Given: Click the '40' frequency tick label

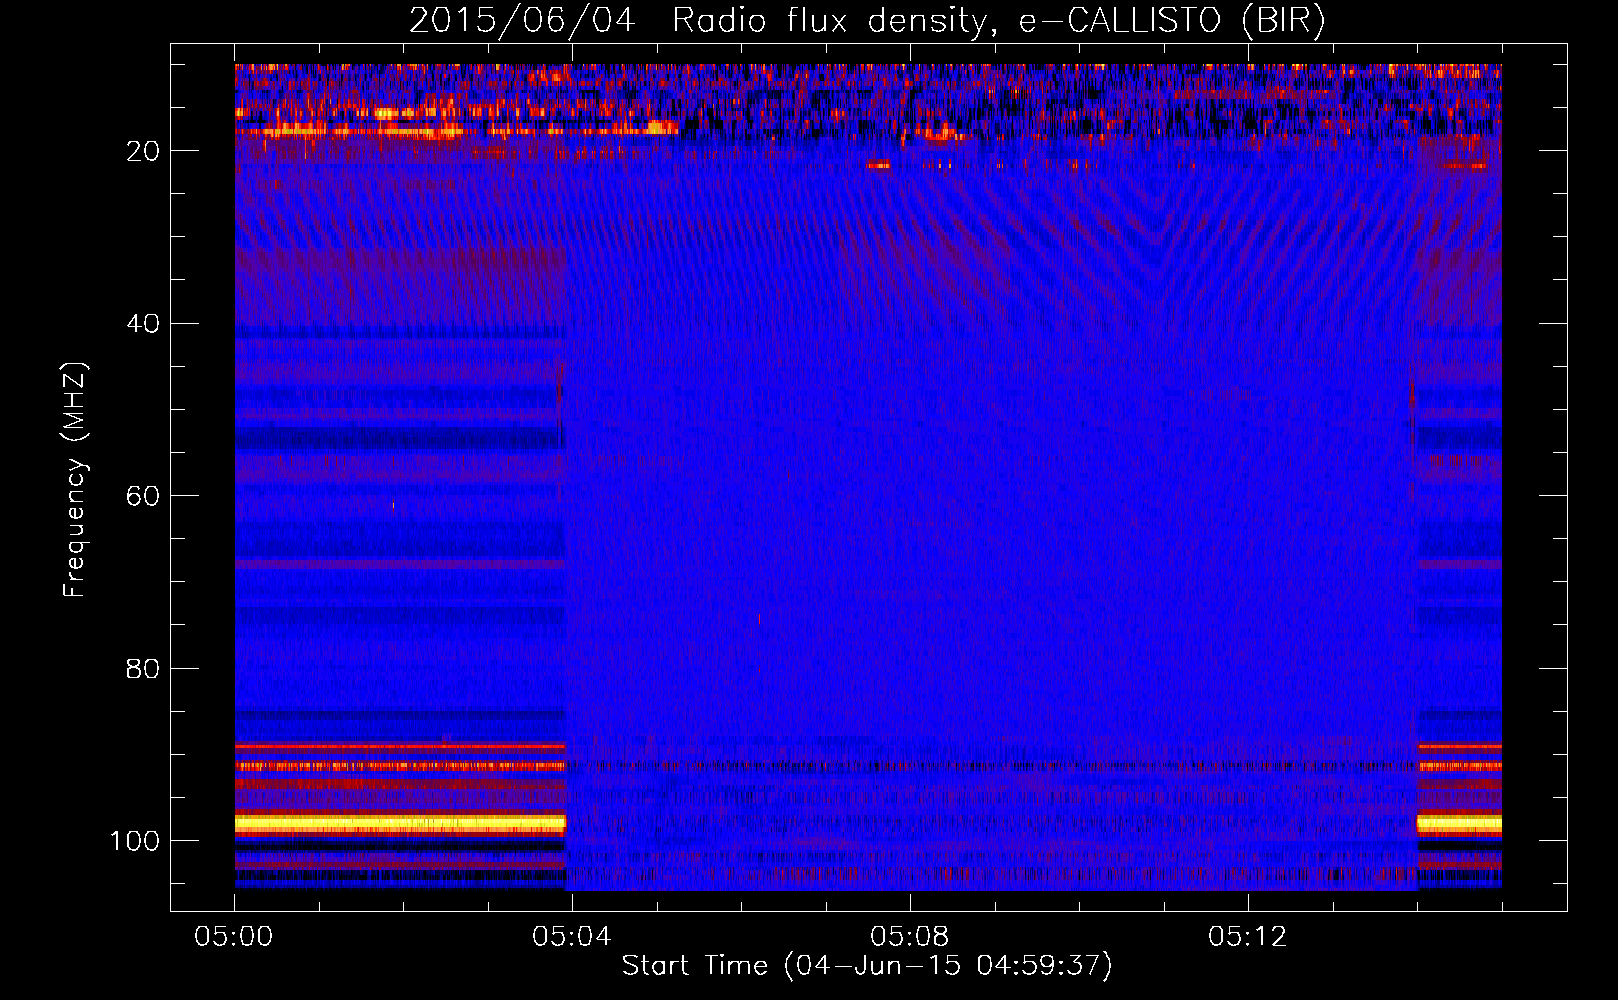Looking at the screenshot, I should click(x=143, y=324).
